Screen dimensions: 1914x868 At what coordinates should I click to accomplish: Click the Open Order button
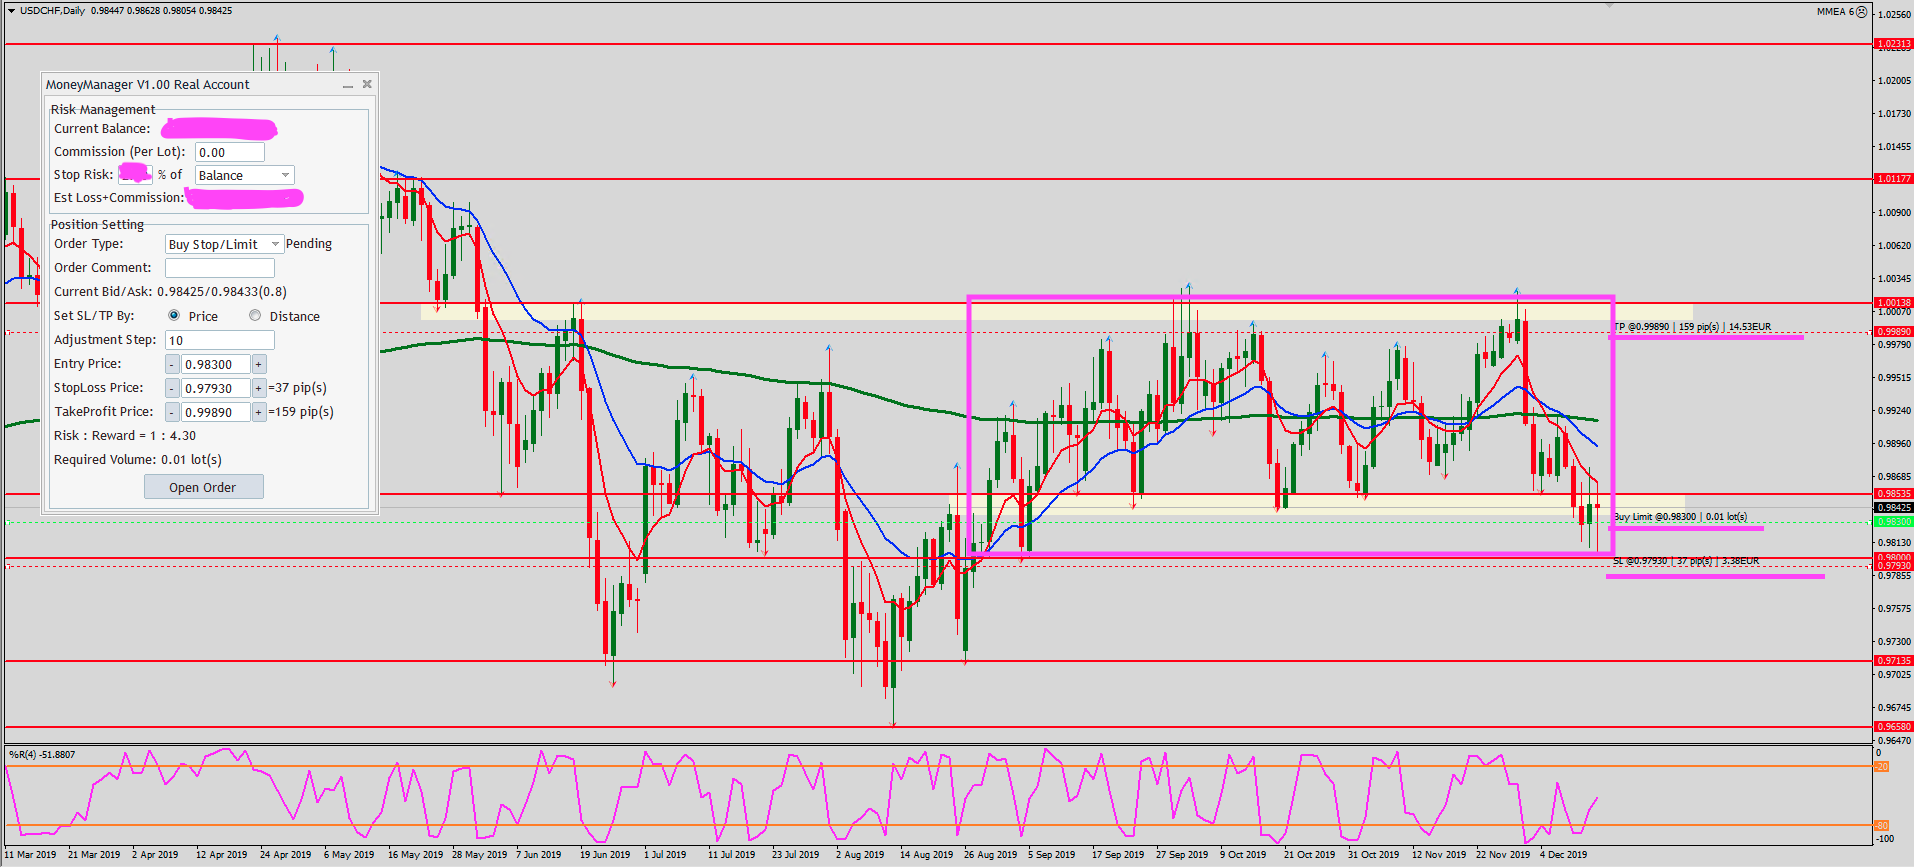(204, 487)
